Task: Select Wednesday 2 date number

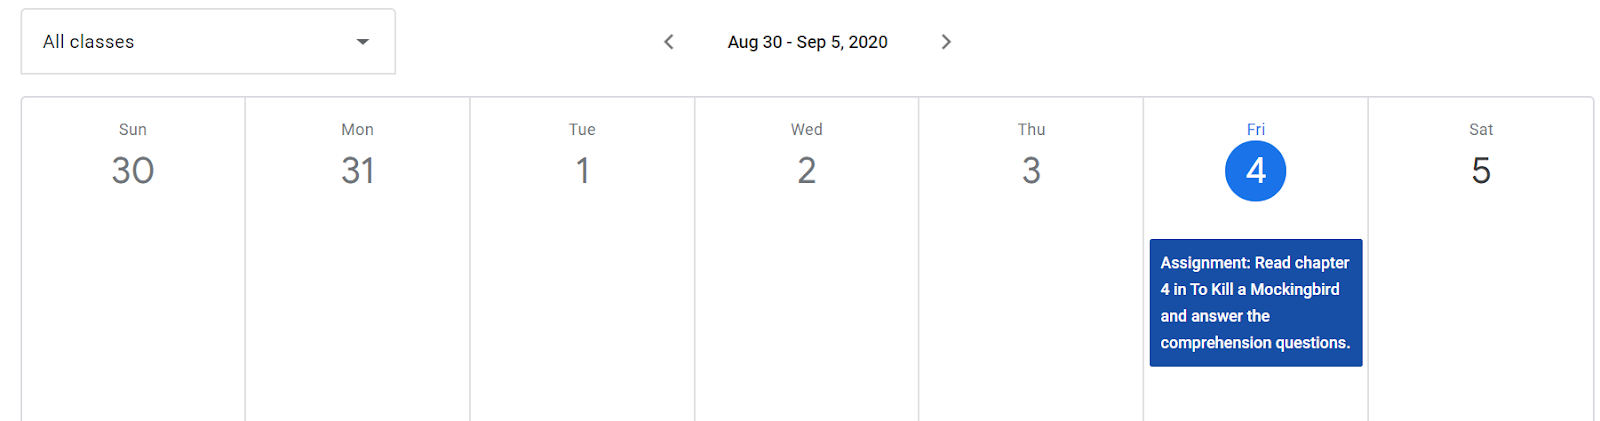Action: point(807,171)
